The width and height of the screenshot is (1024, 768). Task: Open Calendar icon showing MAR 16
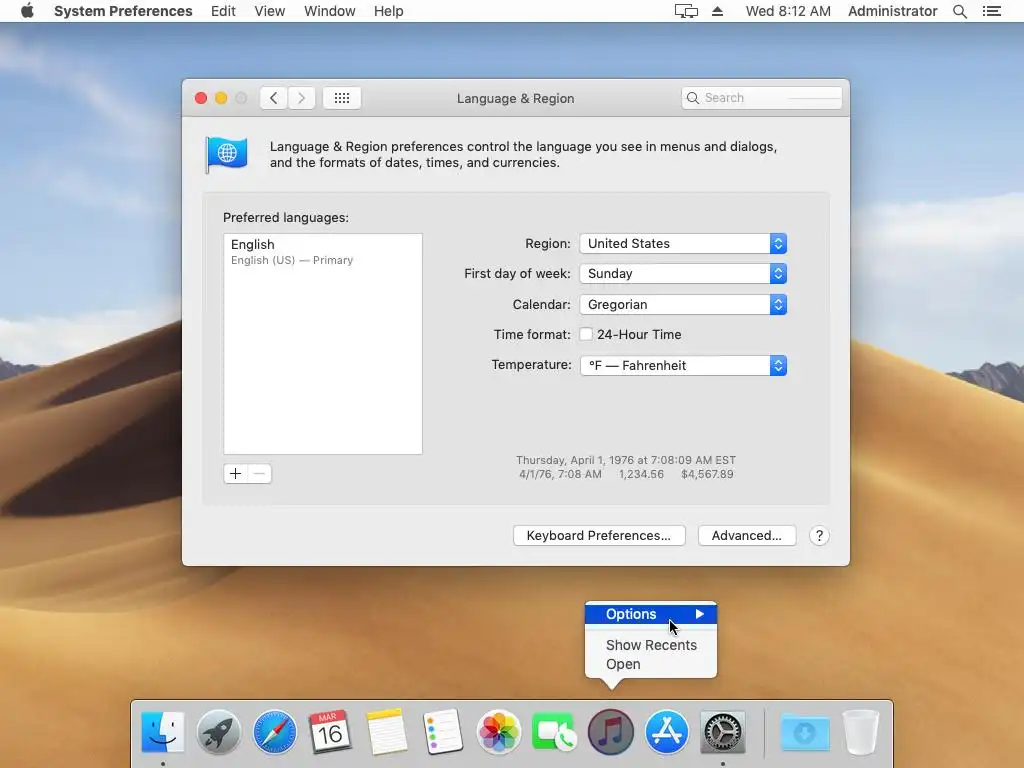(330, 732)
